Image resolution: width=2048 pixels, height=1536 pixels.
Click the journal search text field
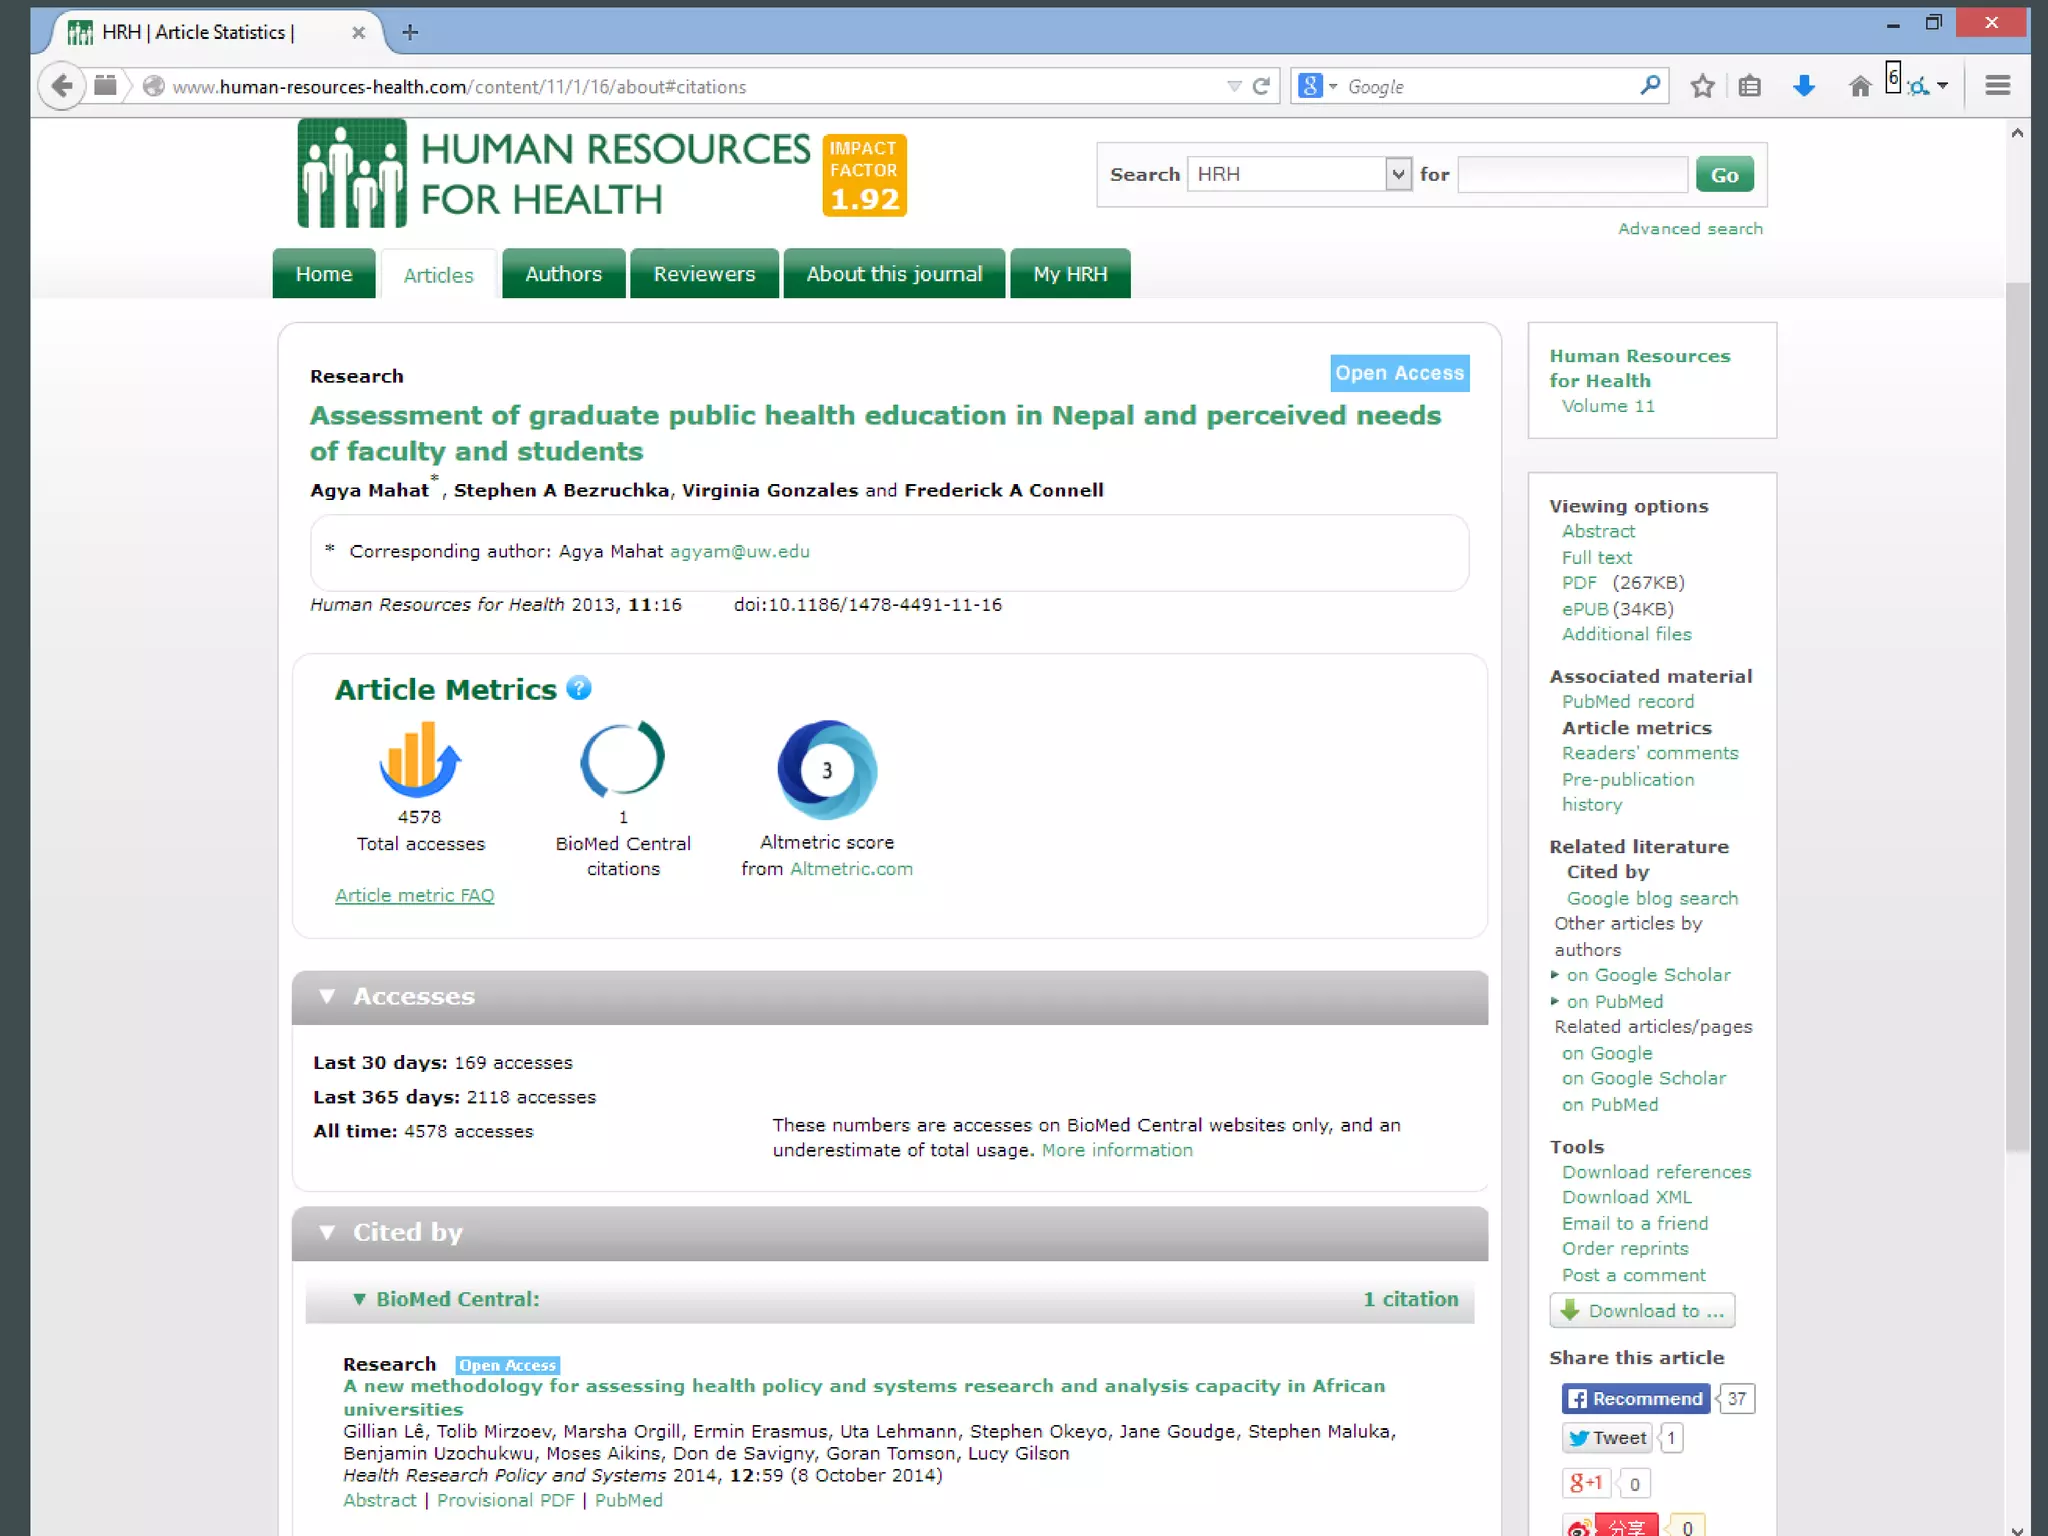(1572, 174)
